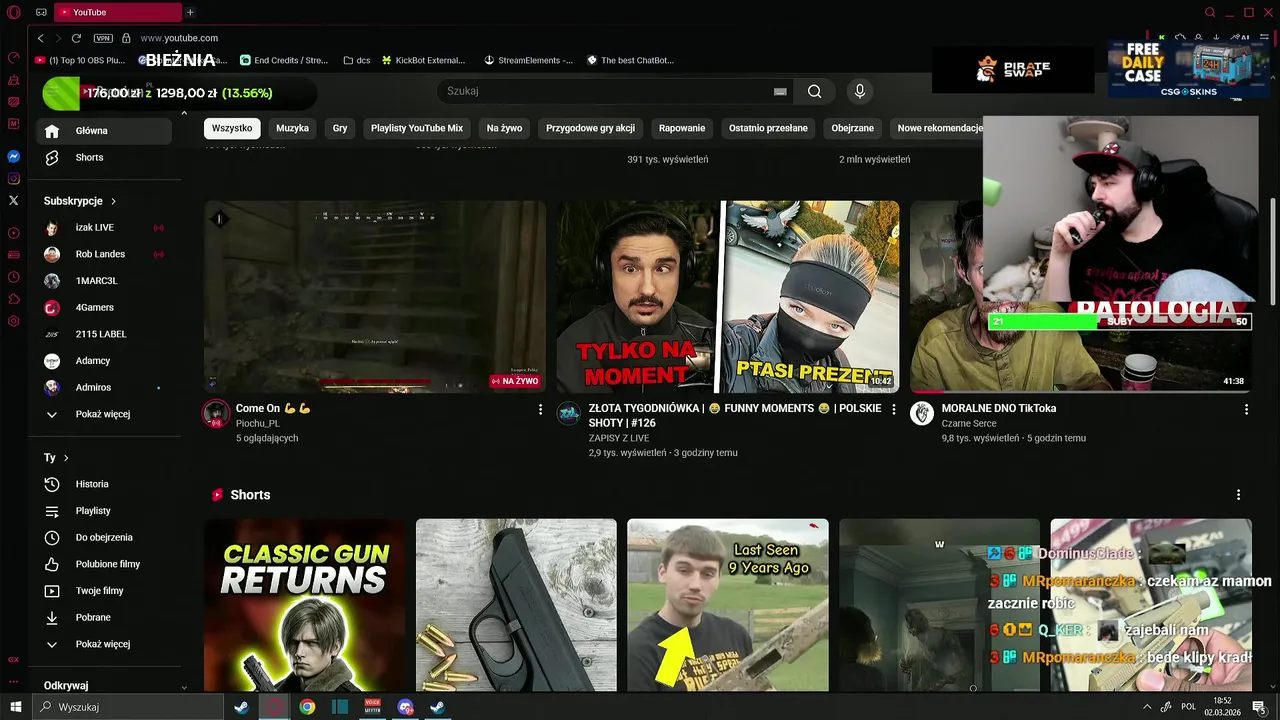
Task: Open the CLASSIC GUN RETURNS short
Action: [x=305, y=605]
